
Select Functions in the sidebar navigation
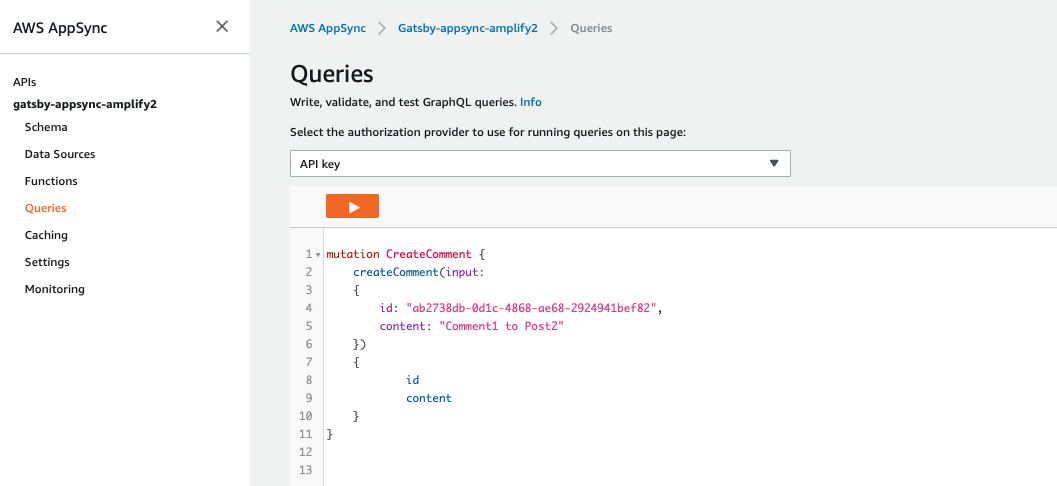click(51, 181)
